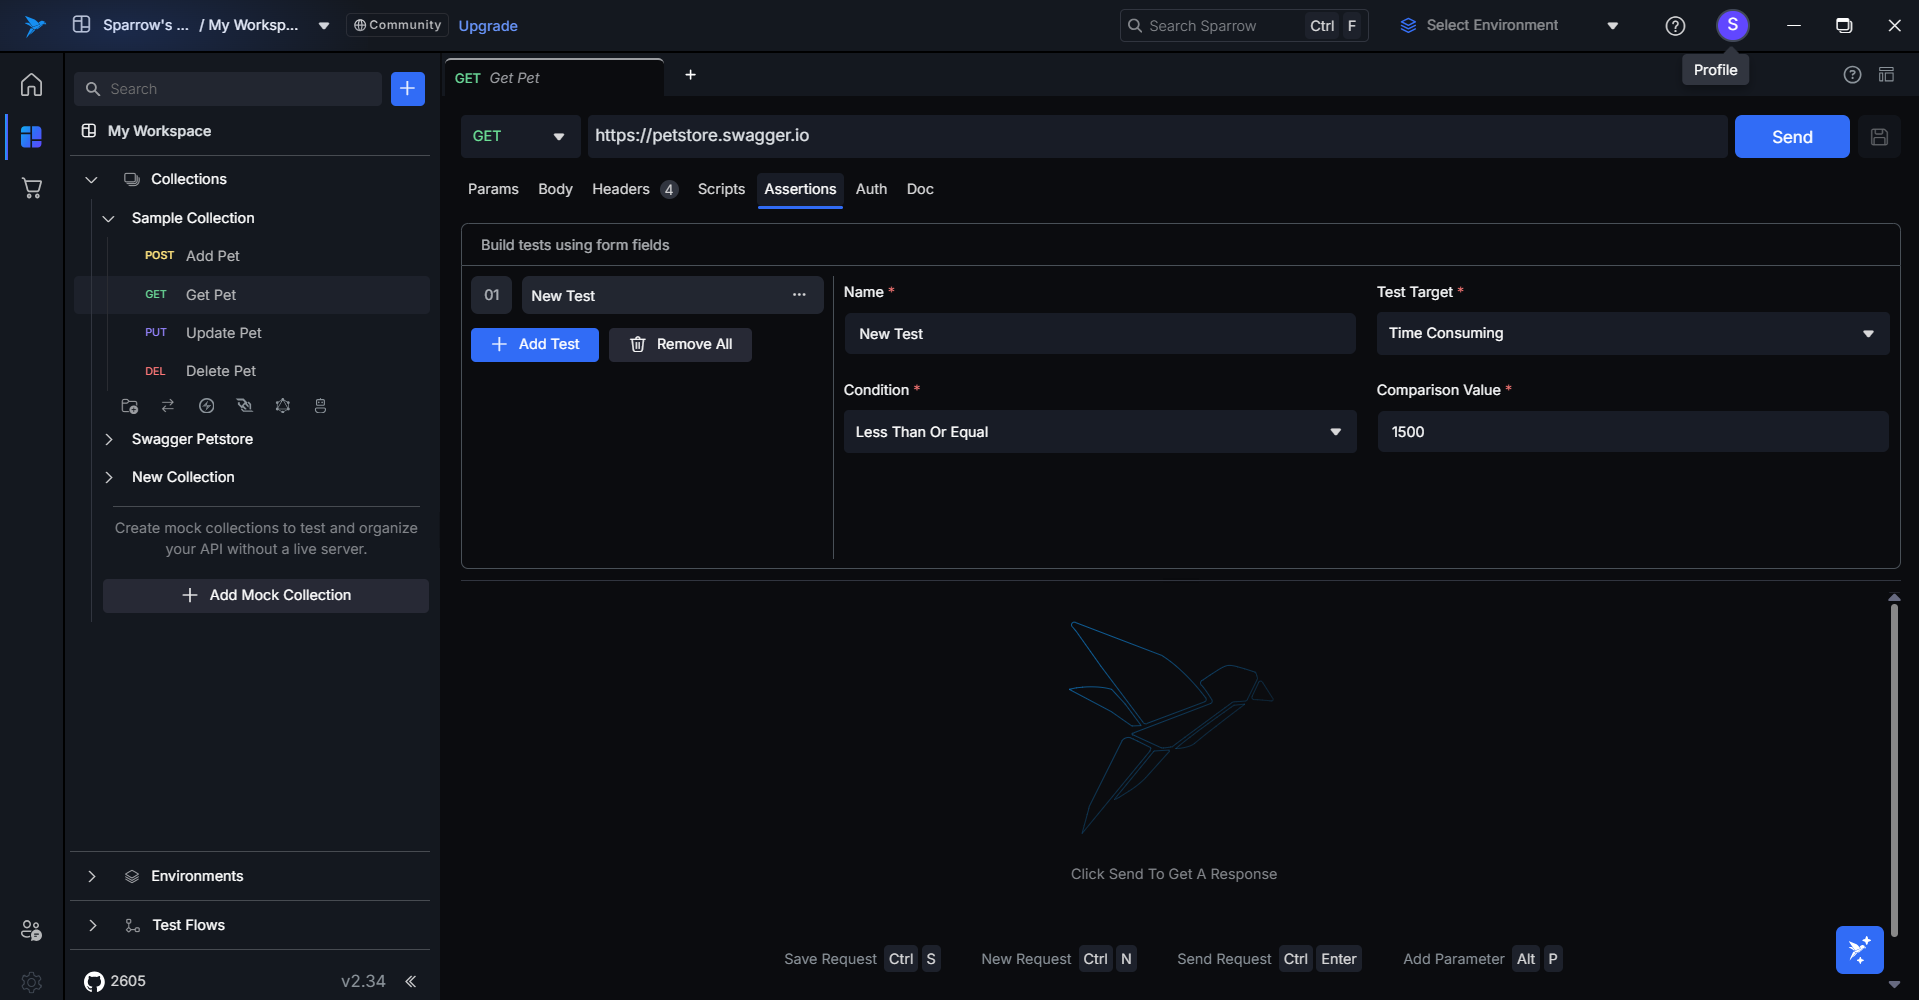Open the Help question mark in title bar
This screenshot has height=1000, width=1919.
click(x=1675, y=26)
